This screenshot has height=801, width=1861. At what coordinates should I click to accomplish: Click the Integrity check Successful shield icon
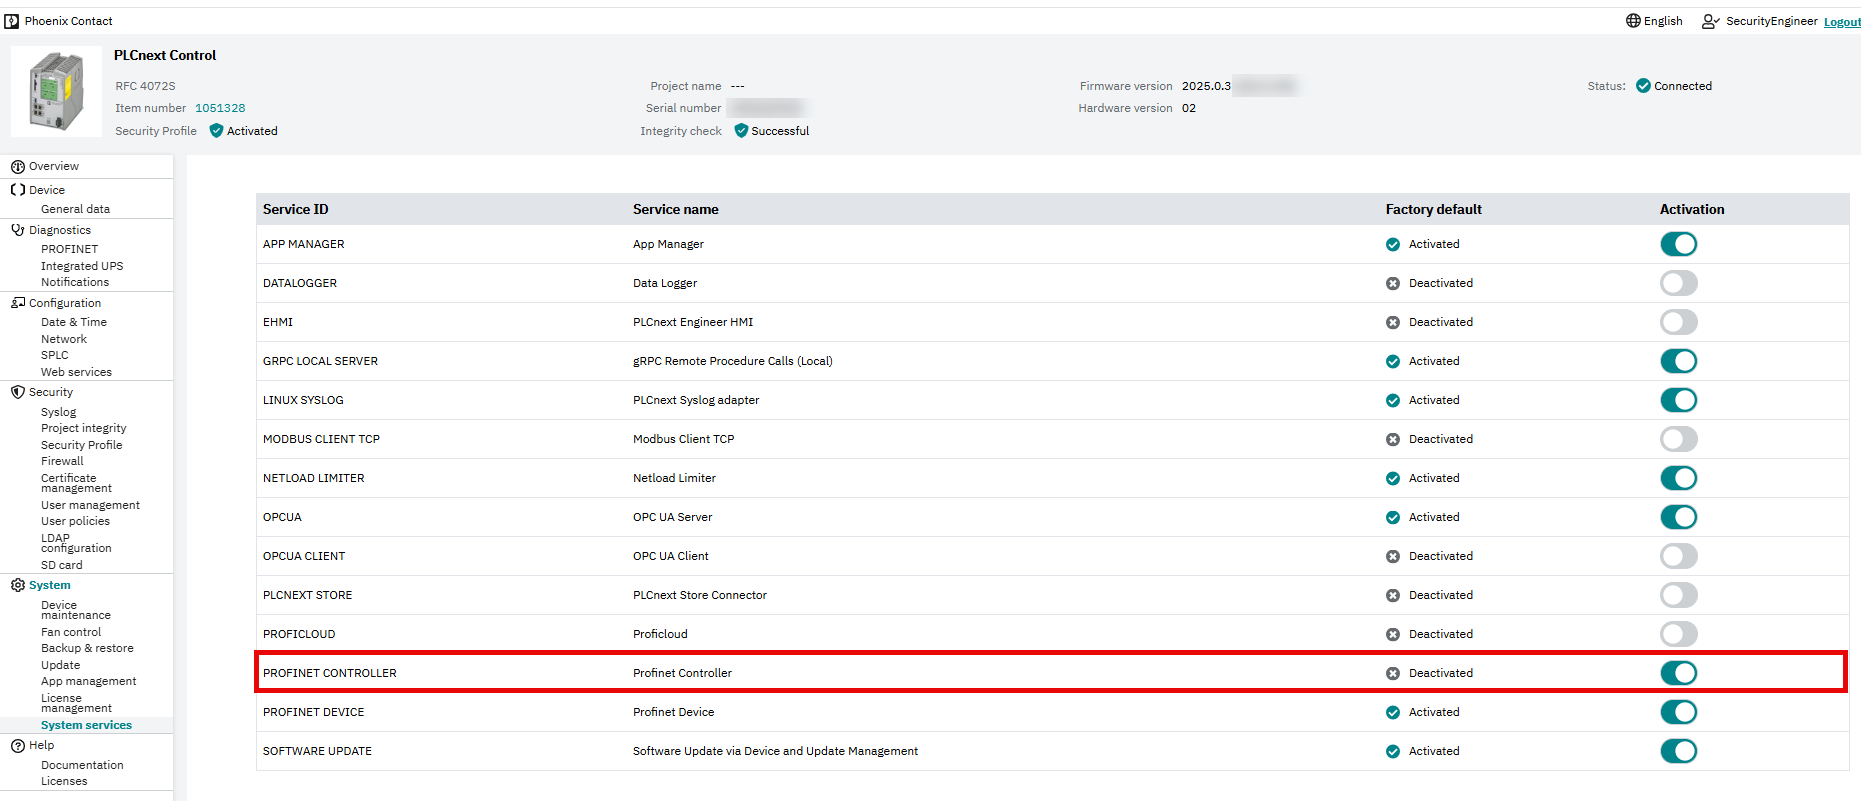click(x=741, y=131)
